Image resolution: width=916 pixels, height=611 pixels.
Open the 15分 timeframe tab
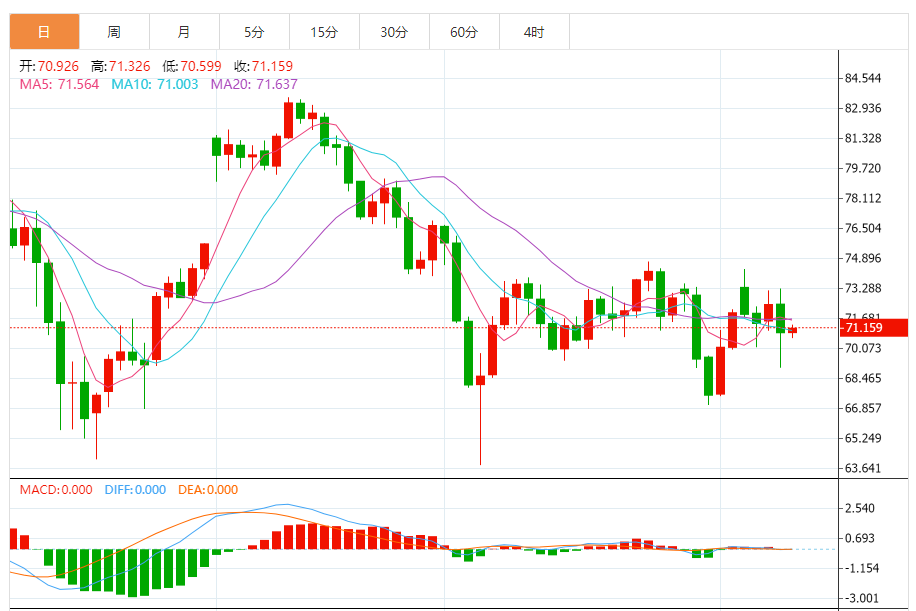point(325,32)
